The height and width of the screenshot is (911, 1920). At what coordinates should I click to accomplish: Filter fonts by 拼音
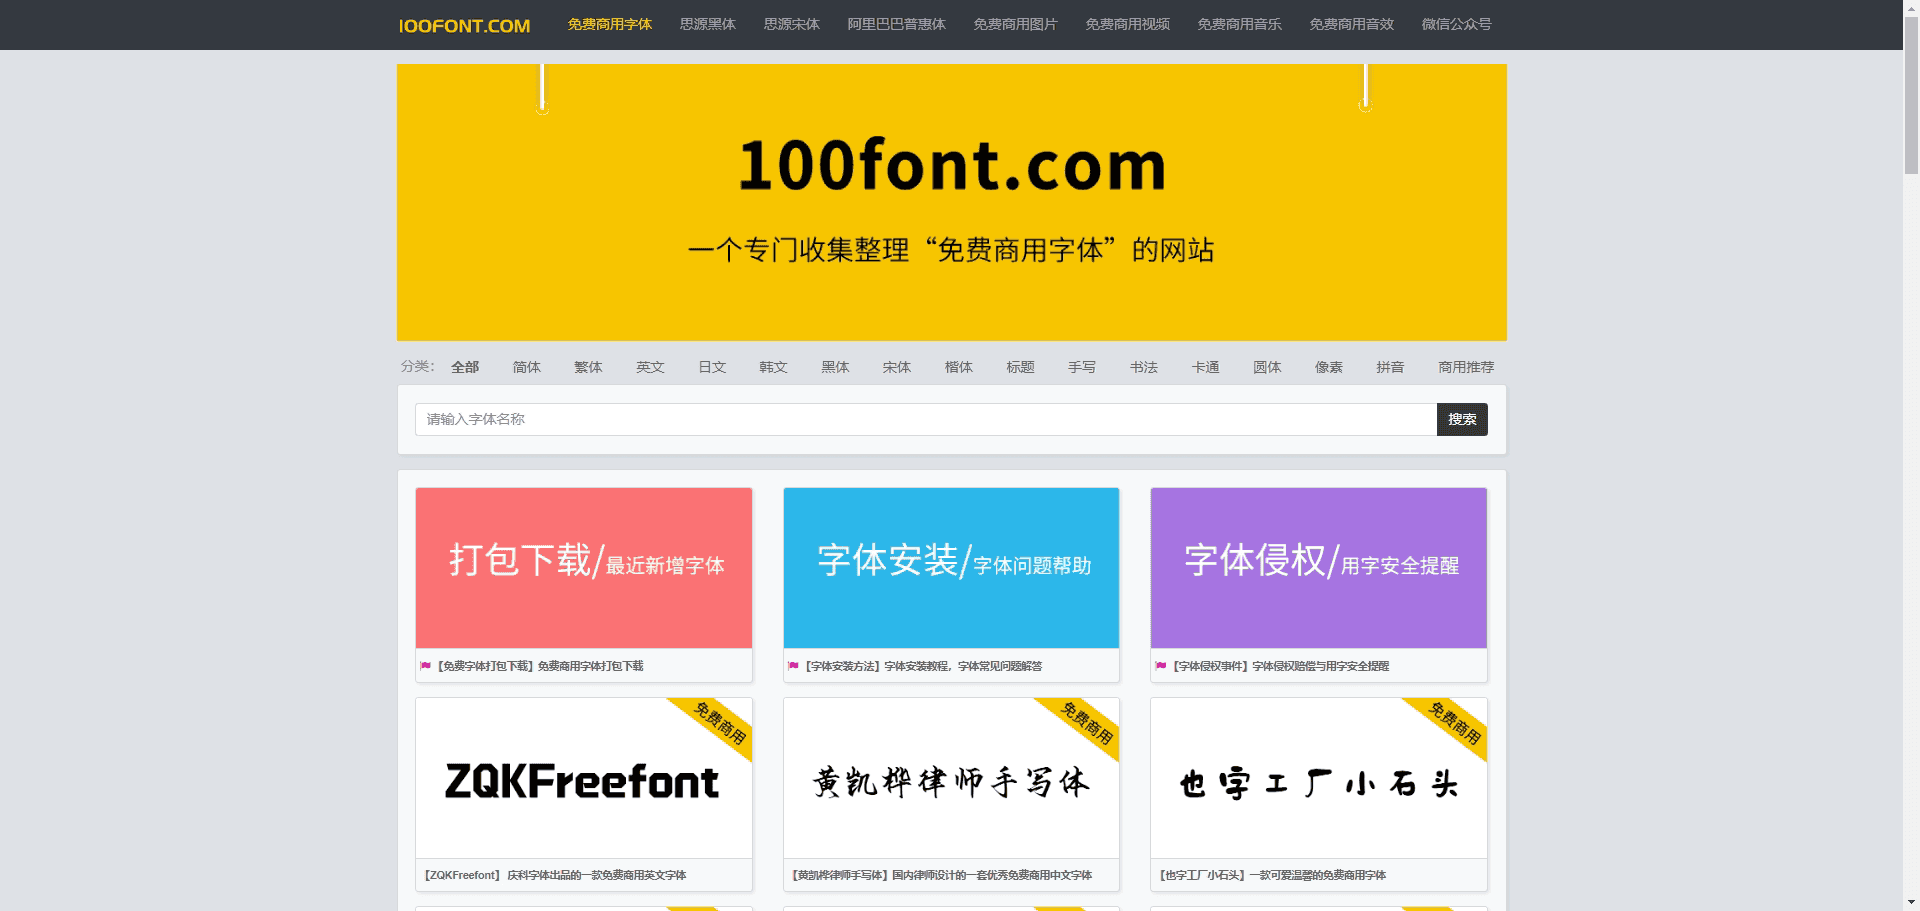point(1390,367)
